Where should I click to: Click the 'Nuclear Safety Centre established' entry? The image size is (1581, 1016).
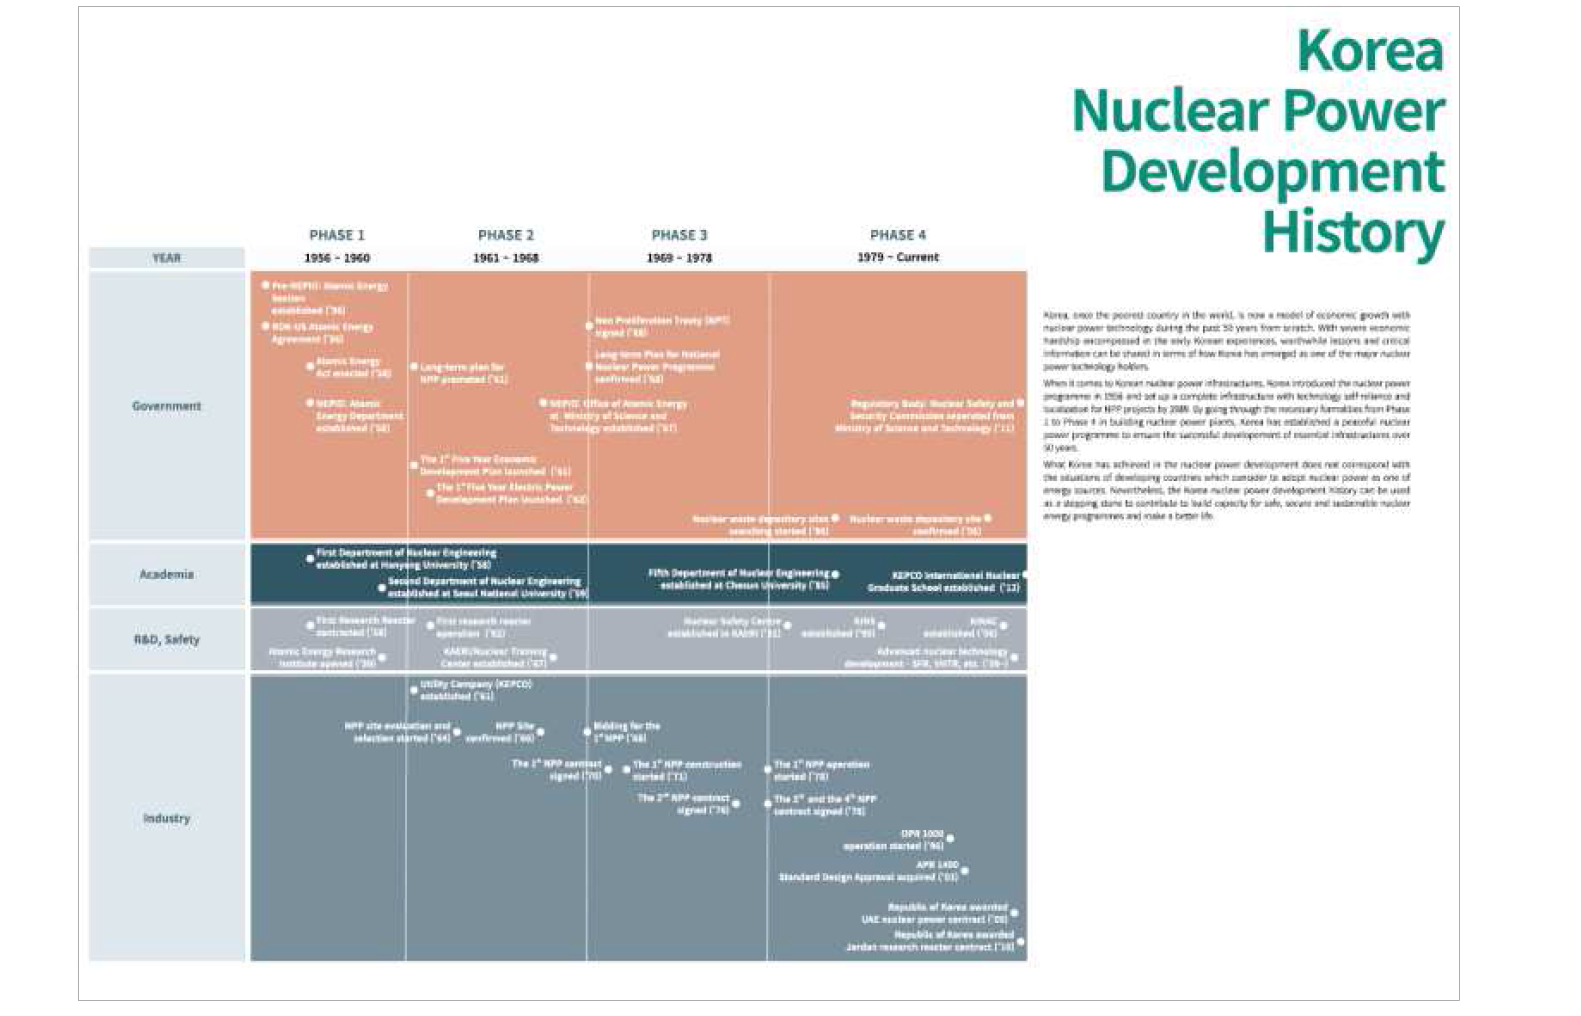[730, 627]
